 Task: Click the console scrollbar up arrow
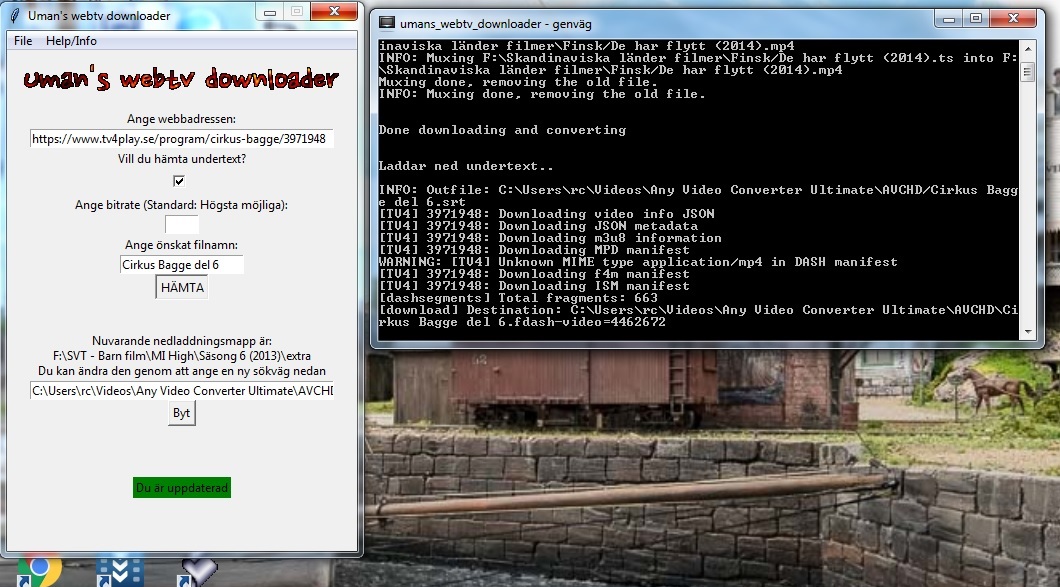pos(1028,47)
